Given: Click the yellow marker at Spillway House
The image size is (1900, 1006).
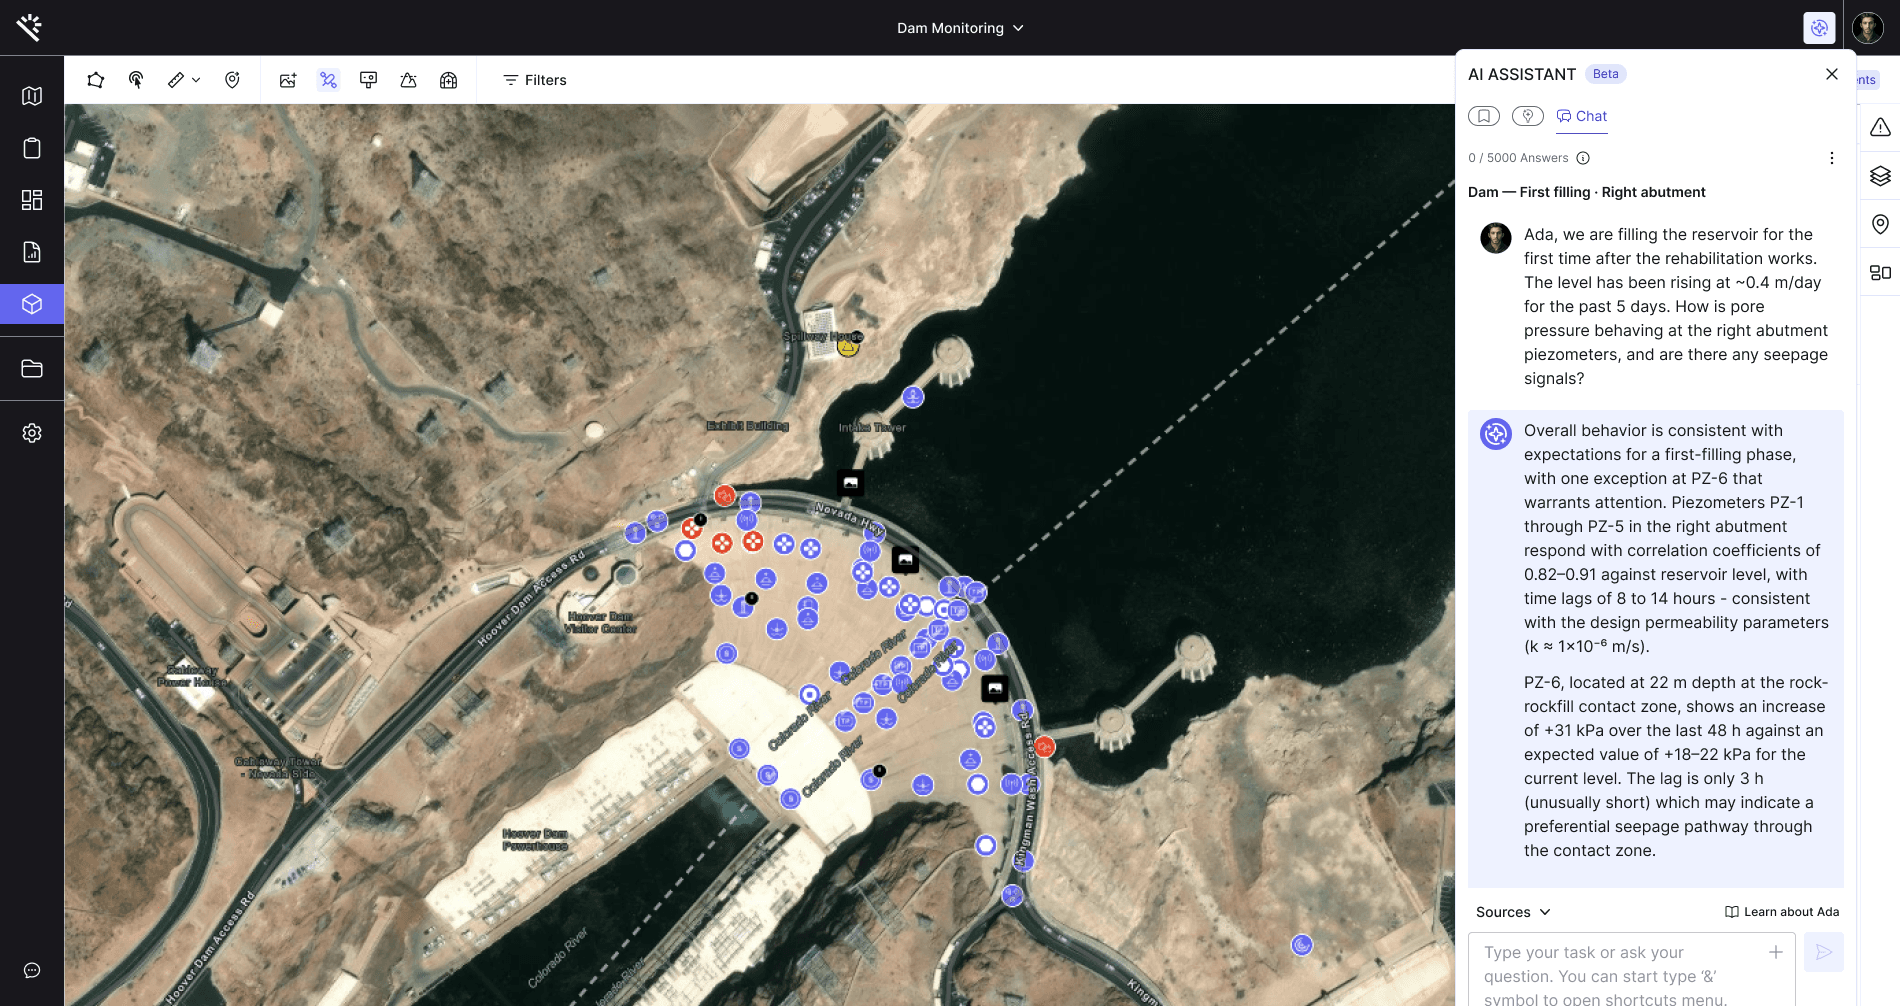Looking at the screenshot, I should (x=848, y=347).
